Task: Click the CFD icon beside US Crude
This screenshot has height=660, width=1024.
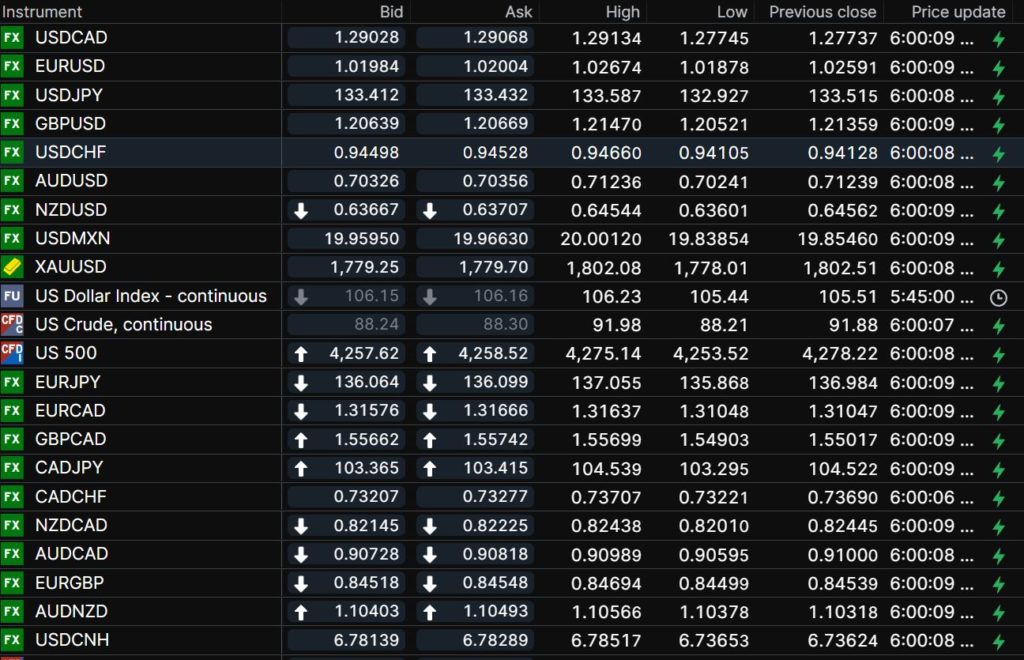Action: pyautogui.click(x=12, y=324)
